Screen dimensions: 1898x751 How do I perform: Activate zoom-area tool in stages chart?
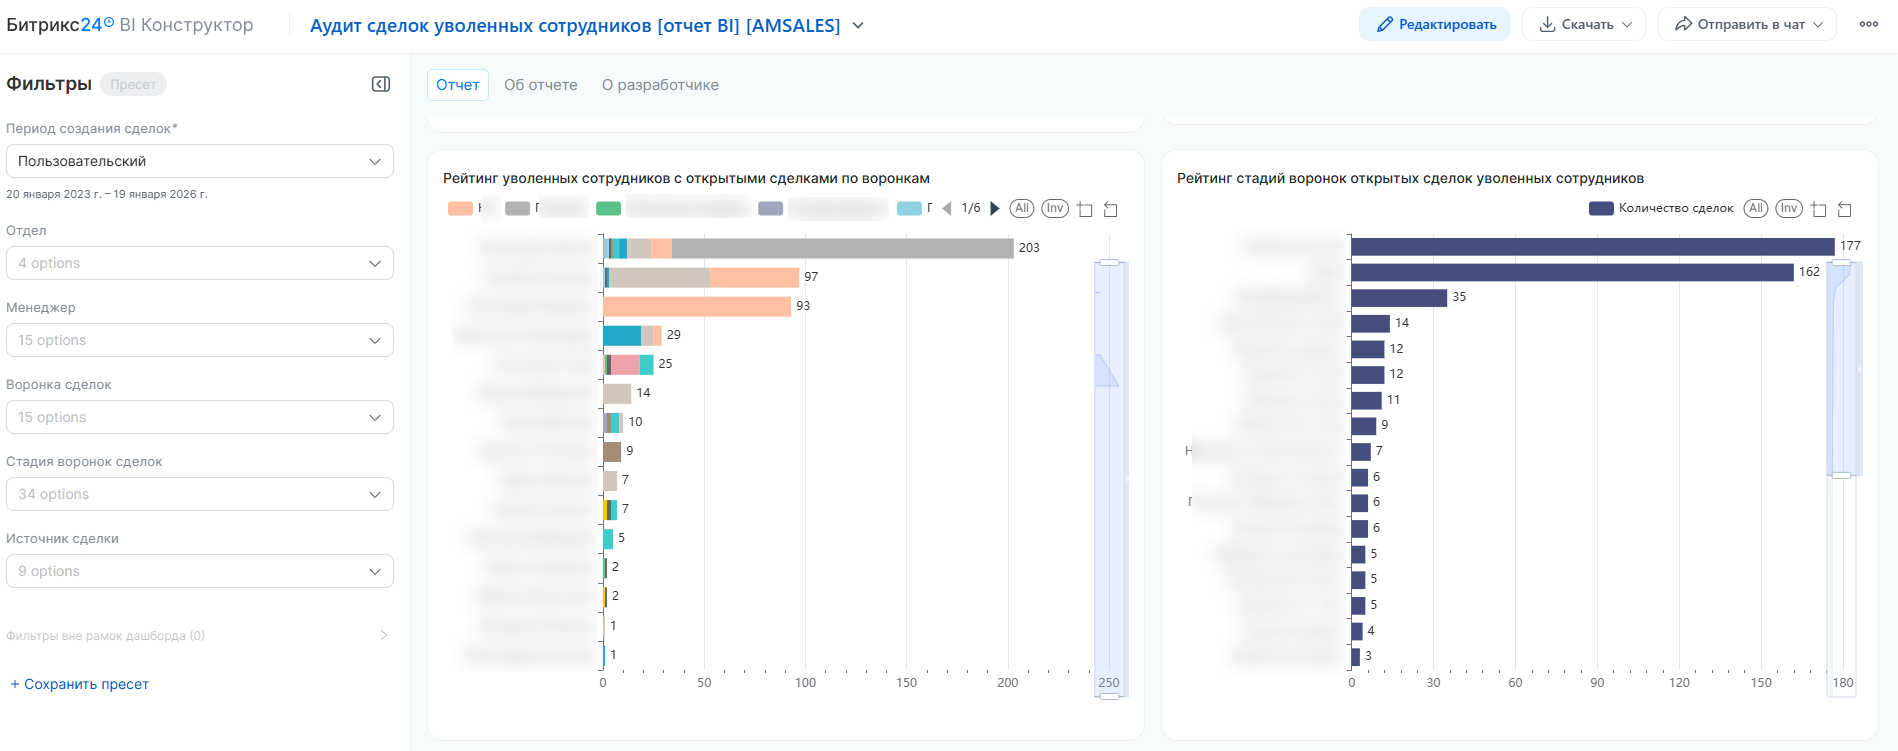1819,209
